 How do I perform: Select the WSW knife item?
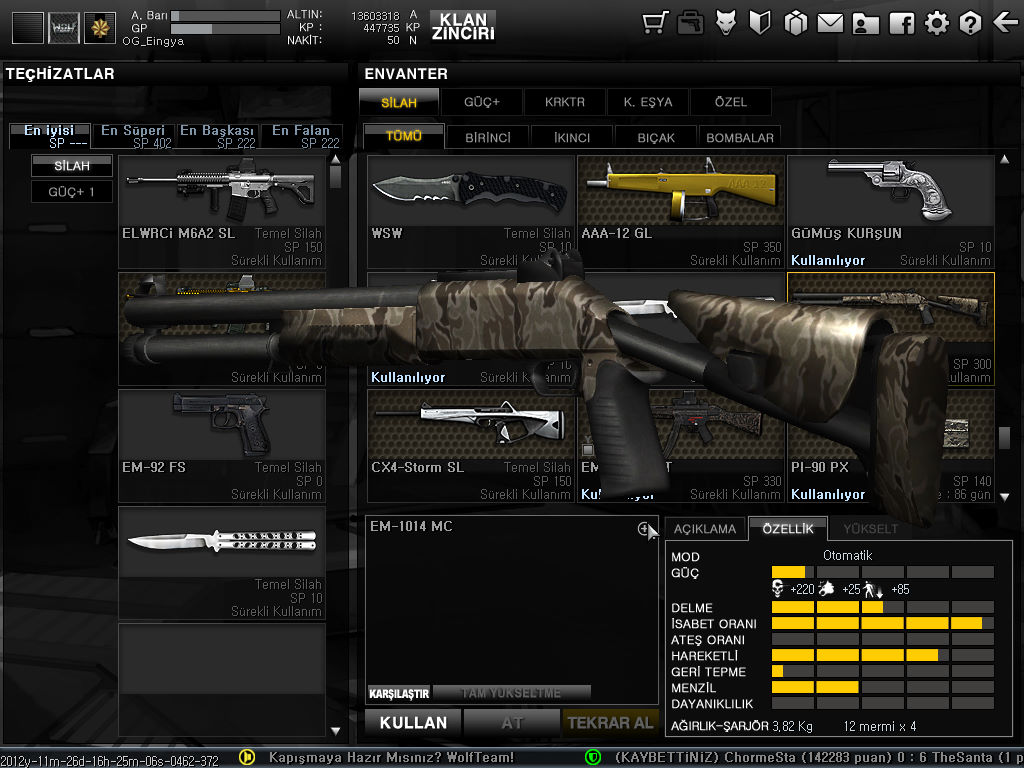click(x=470, y=212)
